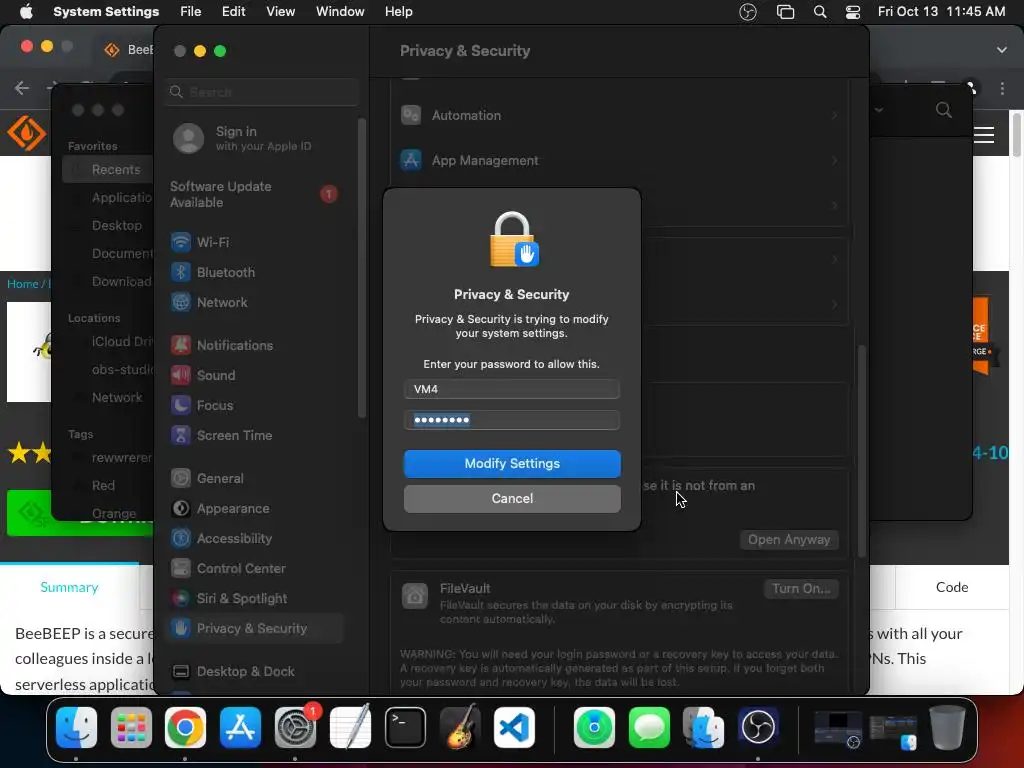Select Recents in Finder sidebar
Viewport: 1024px width, 768px height.
click(x=108, y=170)
